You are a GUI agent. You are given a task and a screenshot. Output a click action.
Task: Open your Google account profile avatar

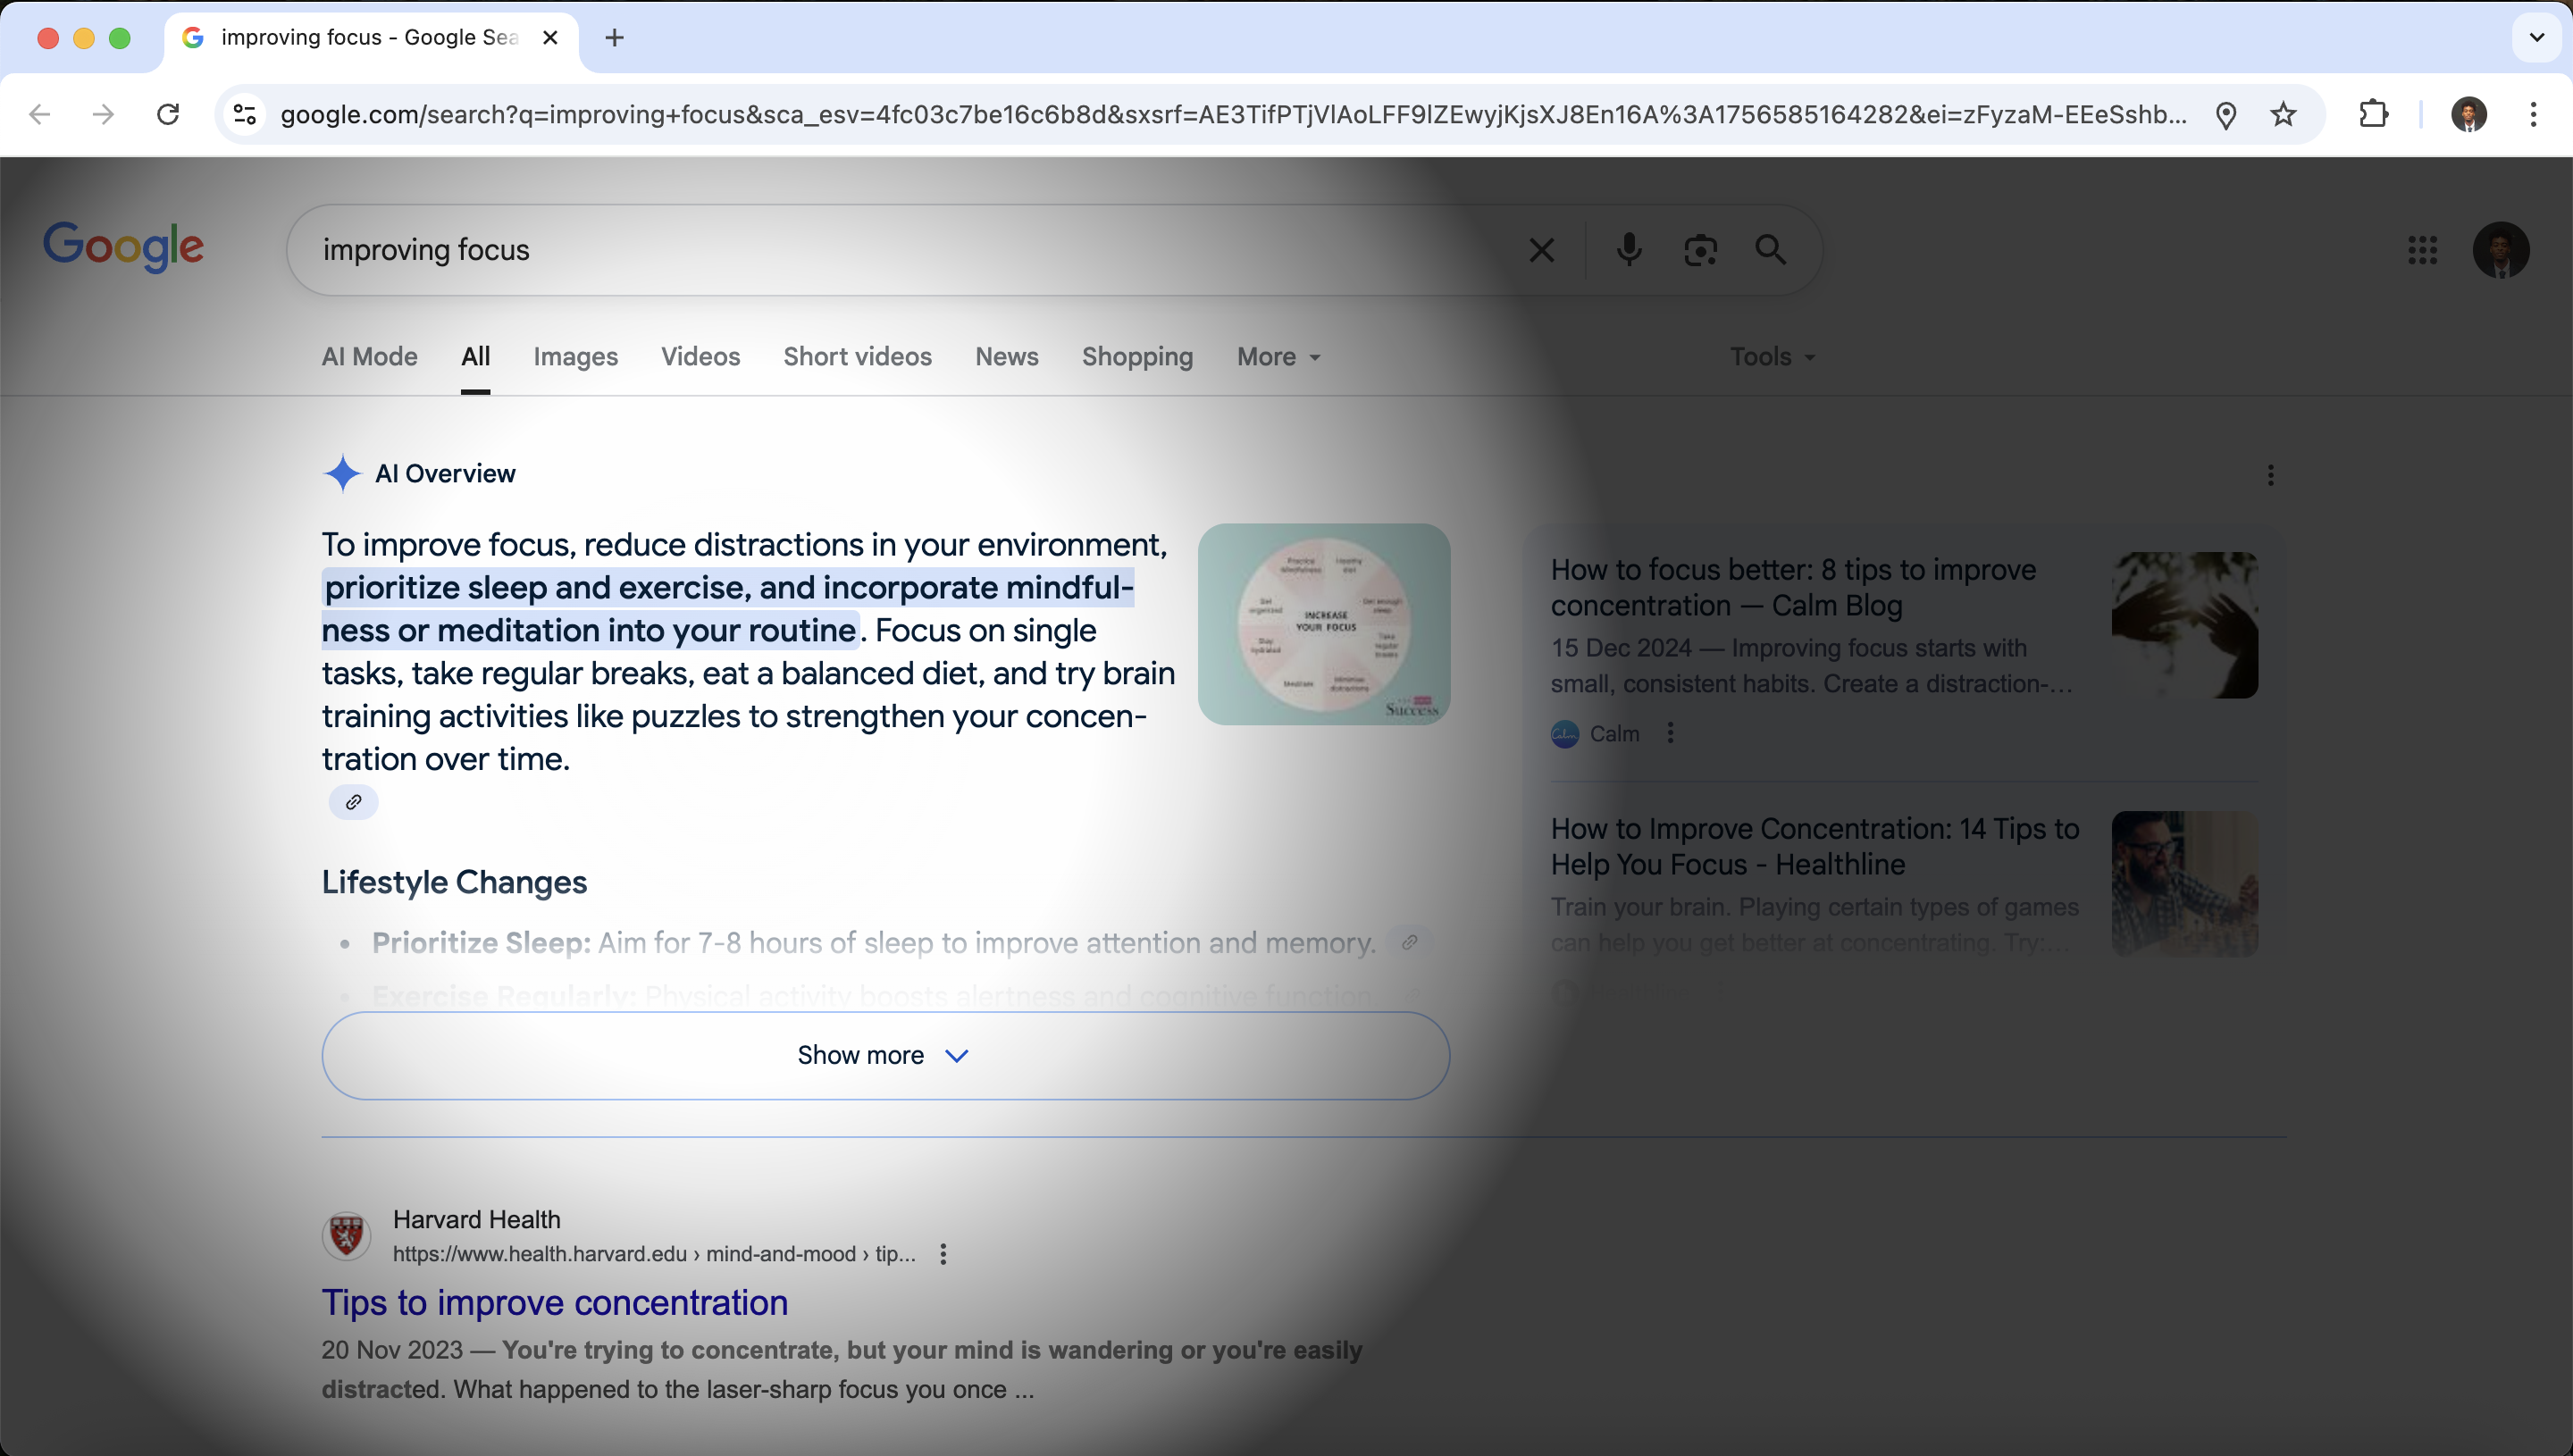pos(2501,249)
